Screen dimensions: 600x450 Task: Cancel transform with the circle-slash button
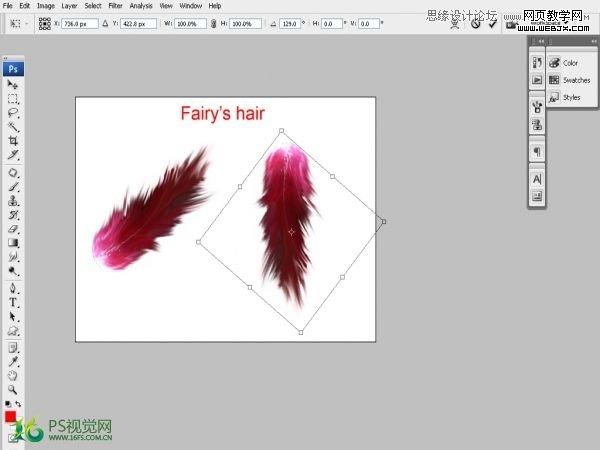(x=476, y=22)
